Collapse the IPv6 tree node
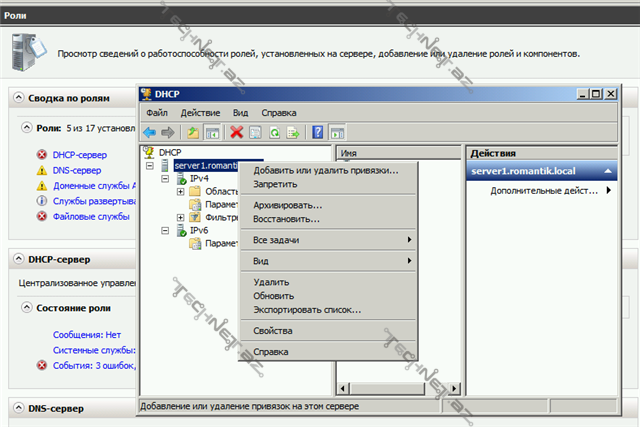The height and width of the screenshot is (427, 640). 165,230
